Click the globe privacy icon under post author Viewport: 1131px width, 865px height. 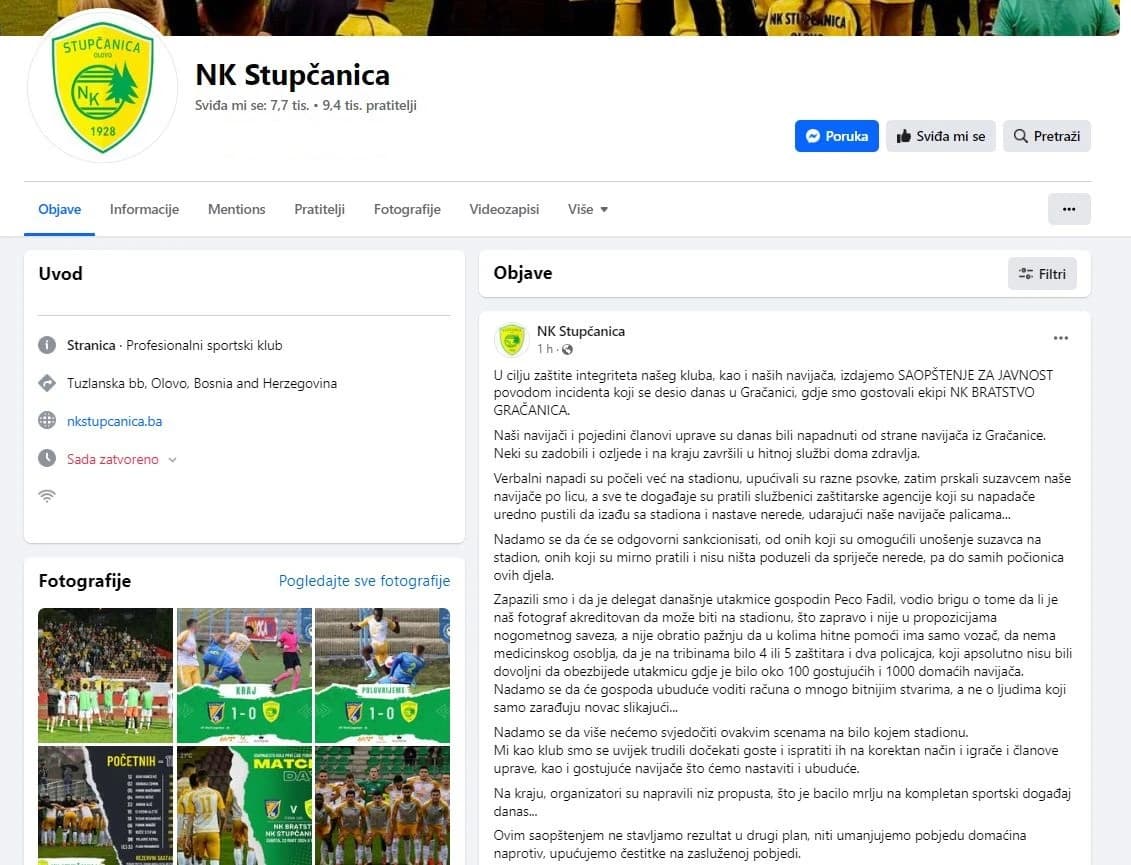(567, 350)
